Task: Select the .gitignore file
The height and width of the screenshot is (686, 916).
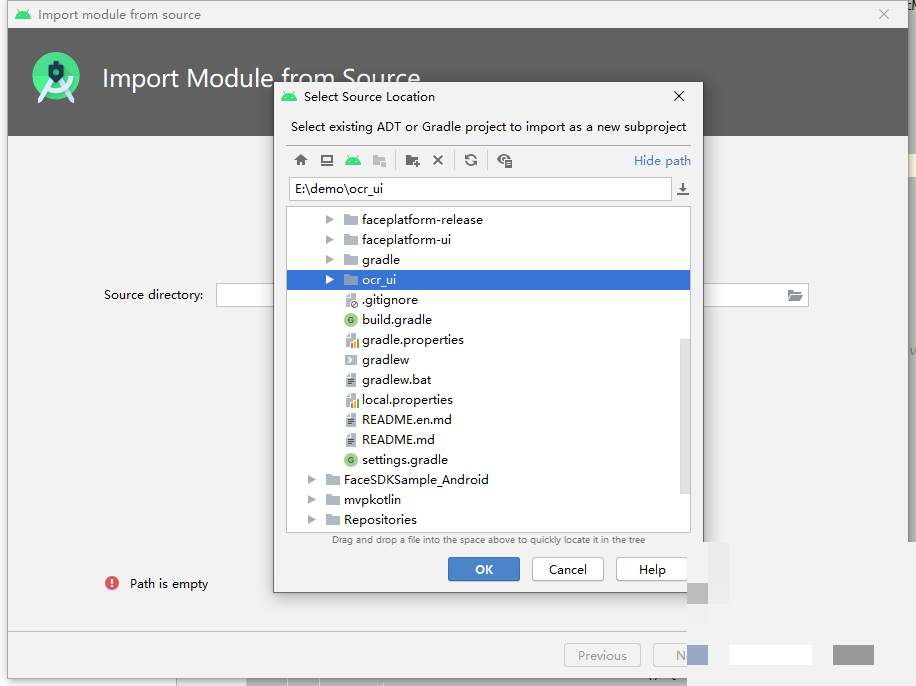Action: point(488,300)
